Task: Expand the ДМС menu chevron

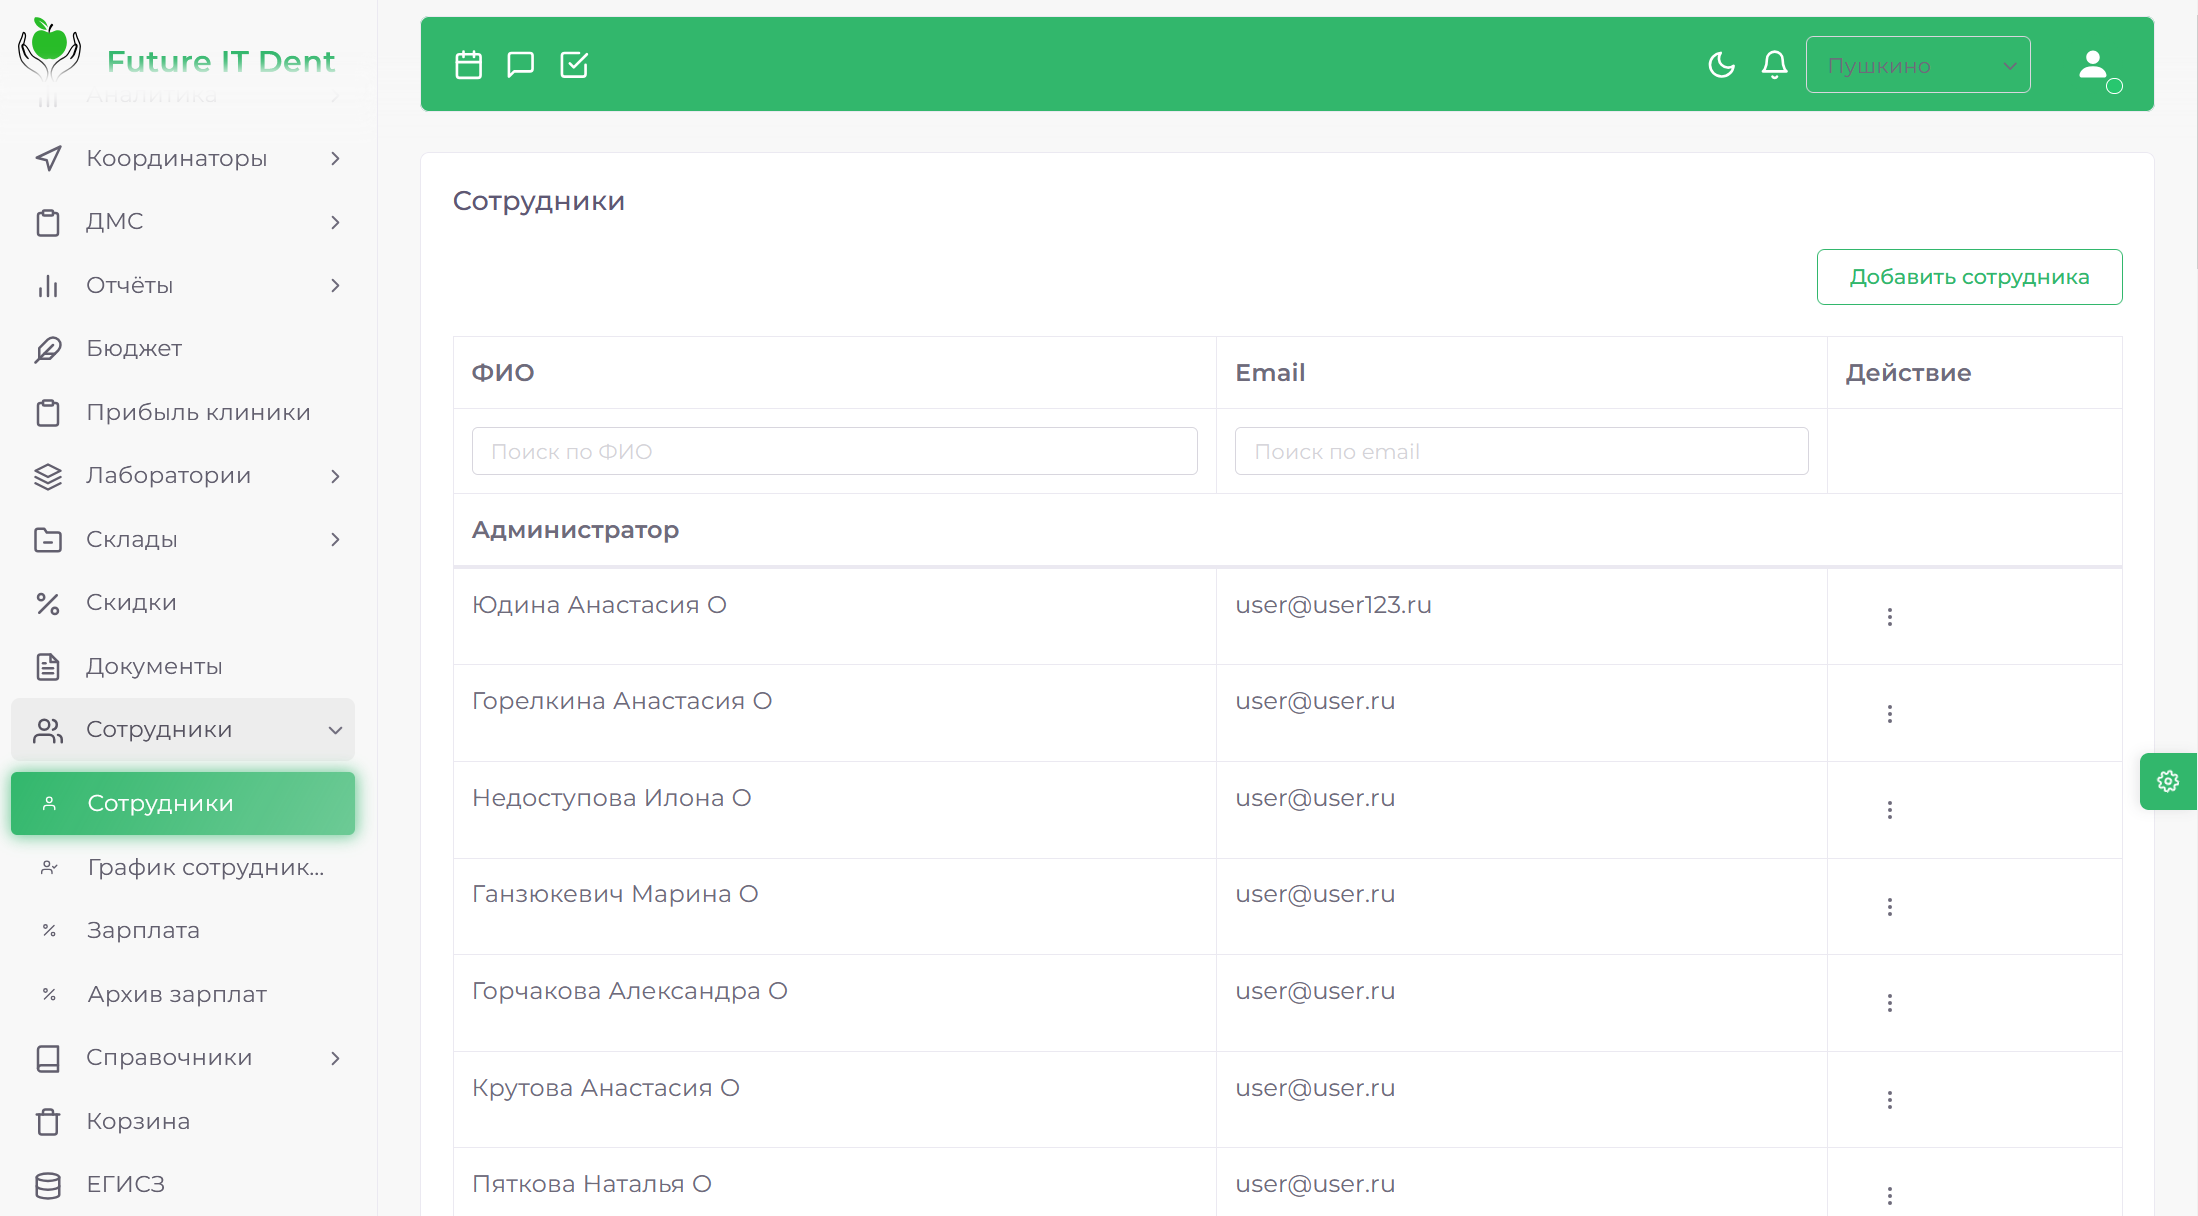Action: tap(336, 222)
